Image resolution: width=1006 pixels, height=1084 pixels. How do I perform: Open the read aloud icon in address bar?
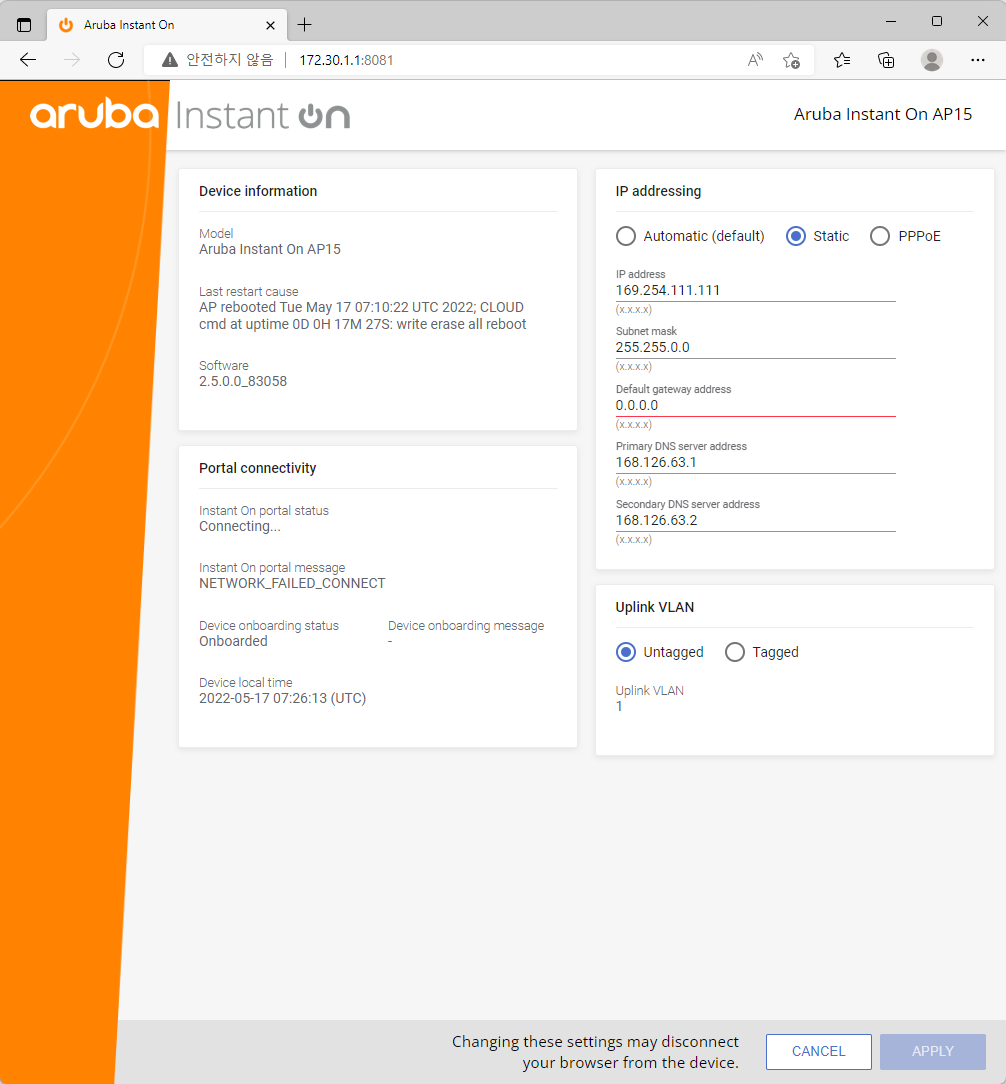tap(755, 60)
